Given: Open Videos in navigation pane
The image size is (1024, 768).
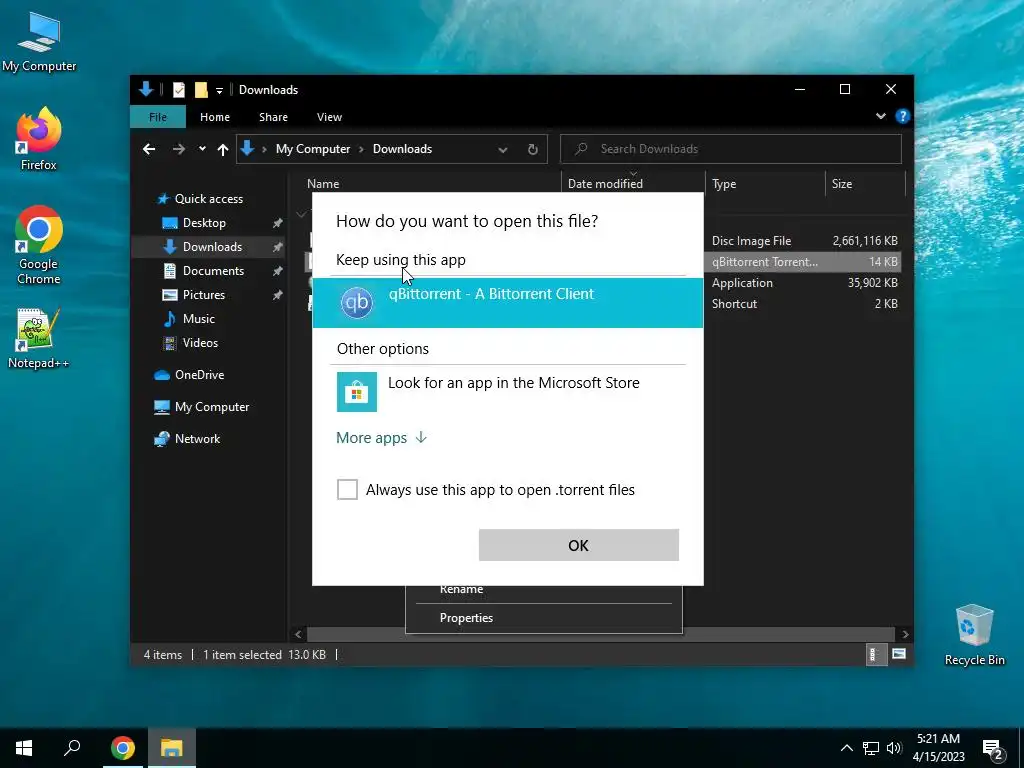Looking at the screenshot, I should pyautogui.click(x=200, y=343).
